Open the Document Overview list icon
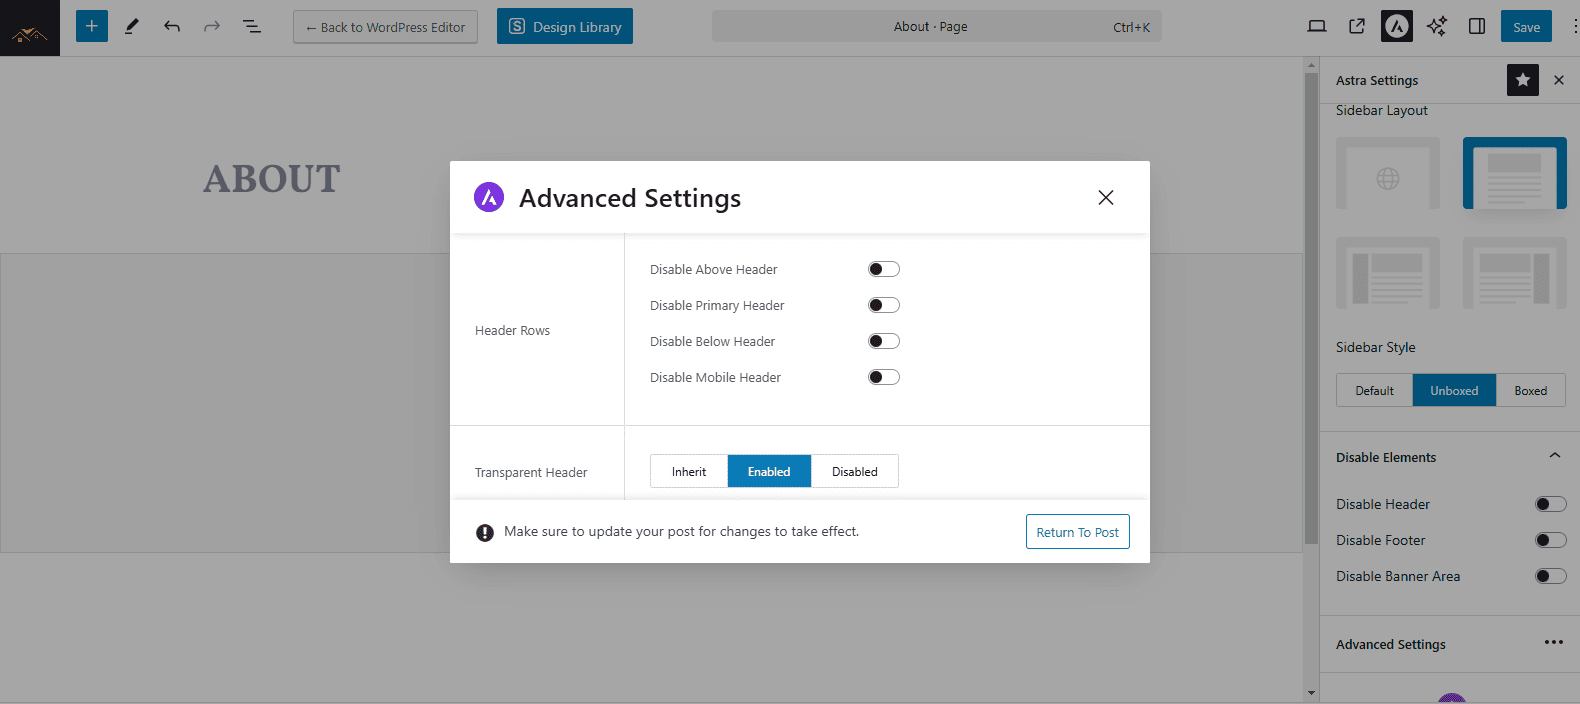The image size is (1580, 704). click(x=252, y=27)
